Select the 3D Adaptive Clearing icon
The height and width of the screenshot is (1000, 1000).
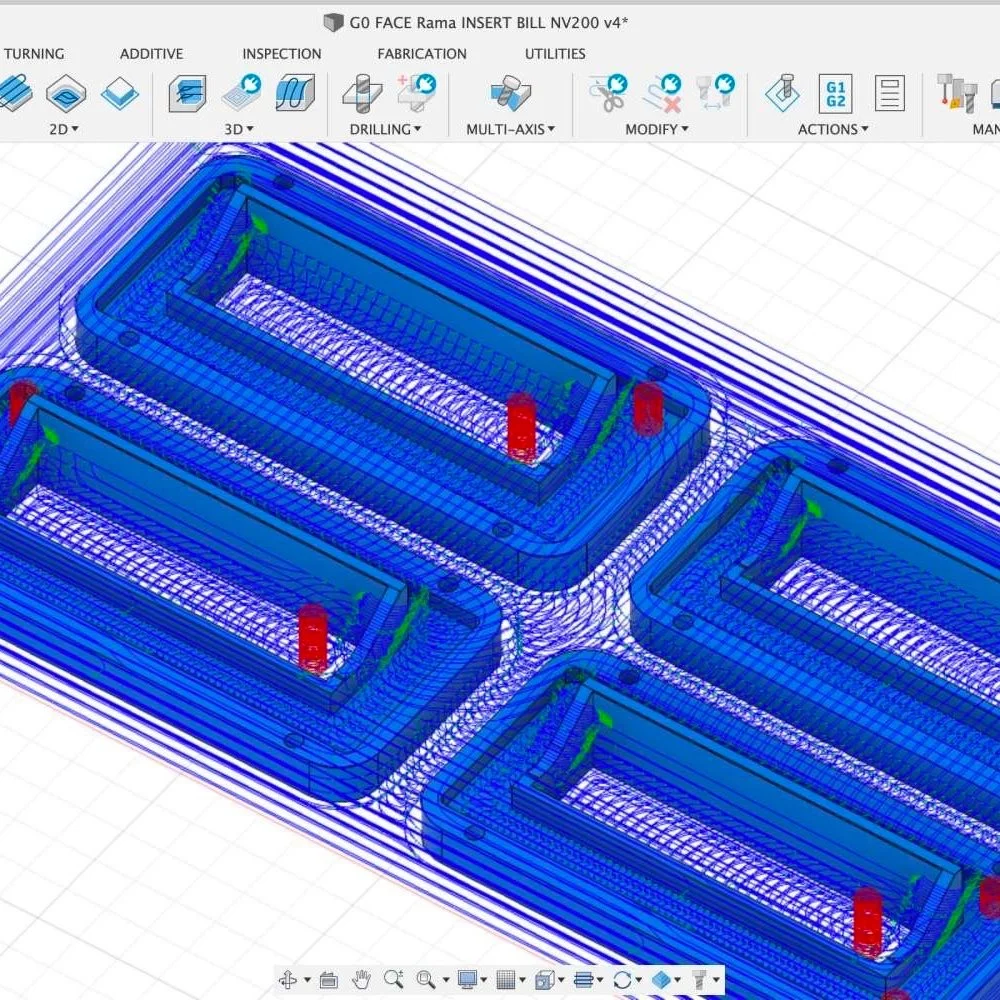pyautogui.click(x=187, y=93)
